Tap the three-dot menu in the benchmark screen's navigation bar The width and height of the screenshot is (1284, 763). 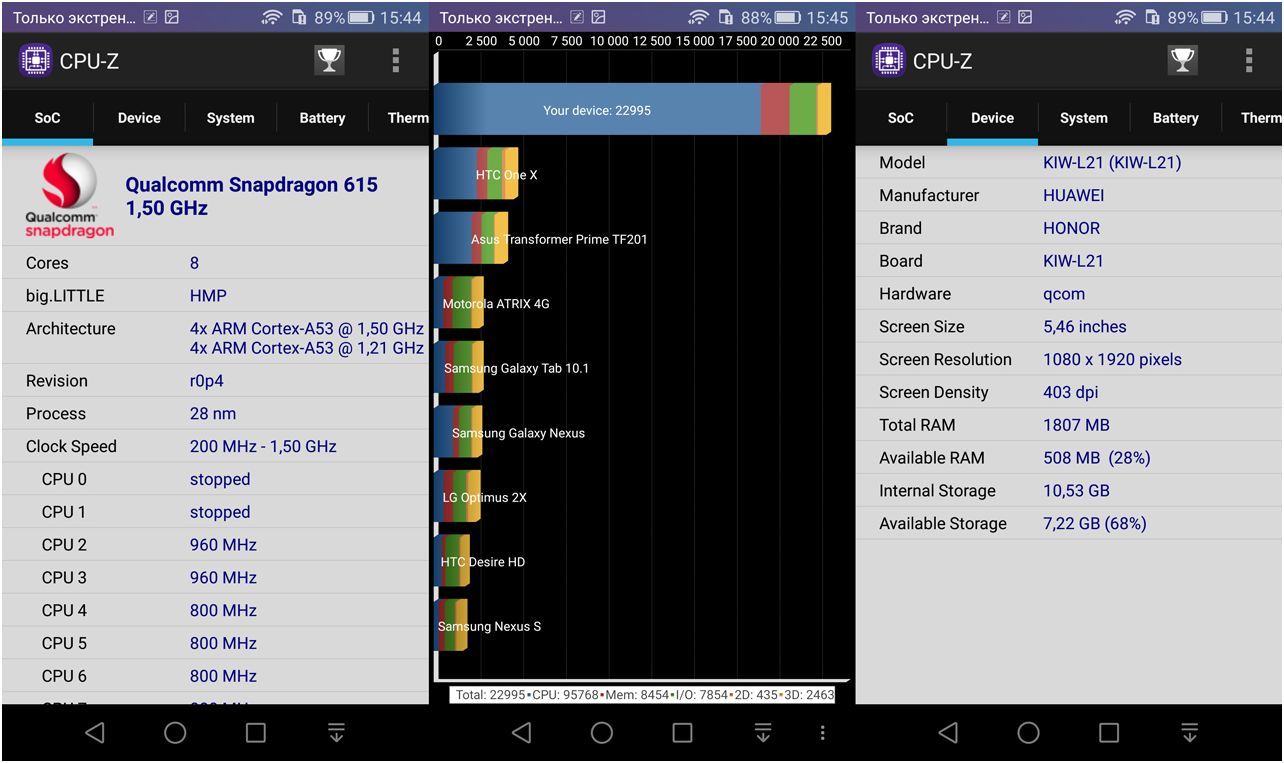822,733
